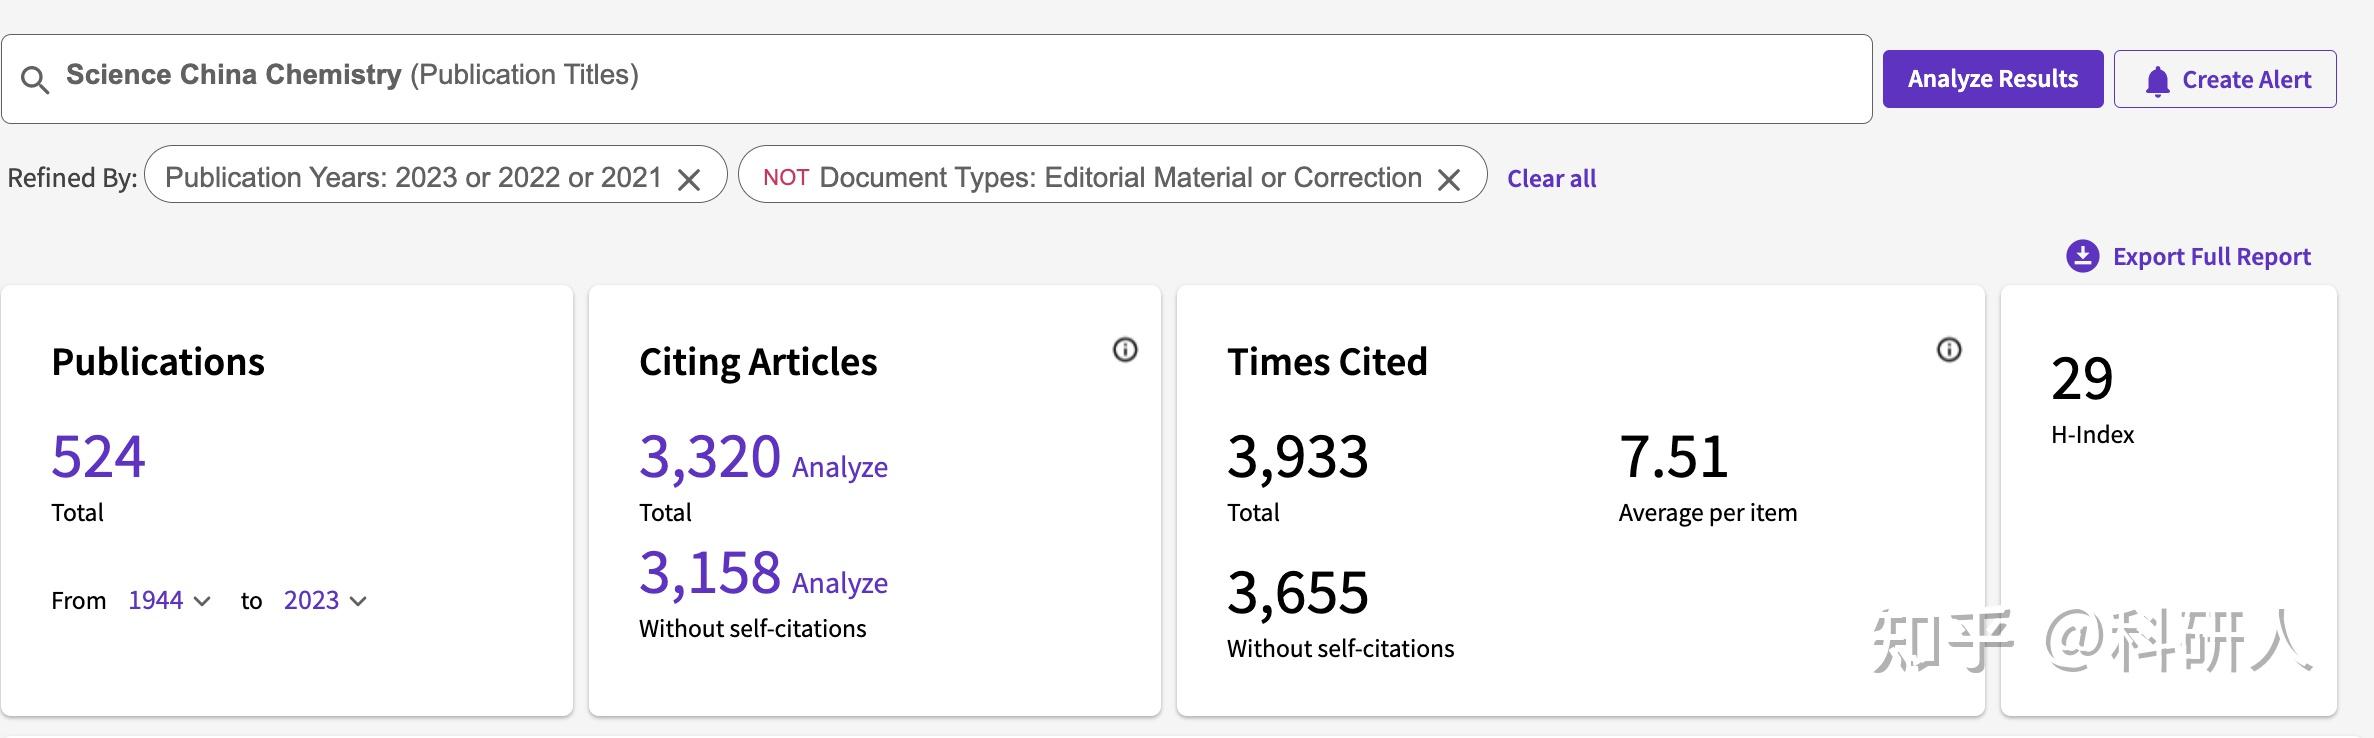Viewport: 2374px width, 738px height.
Task: Remove the Publication Years filter with its X
Action: click(x=689, y=180)
